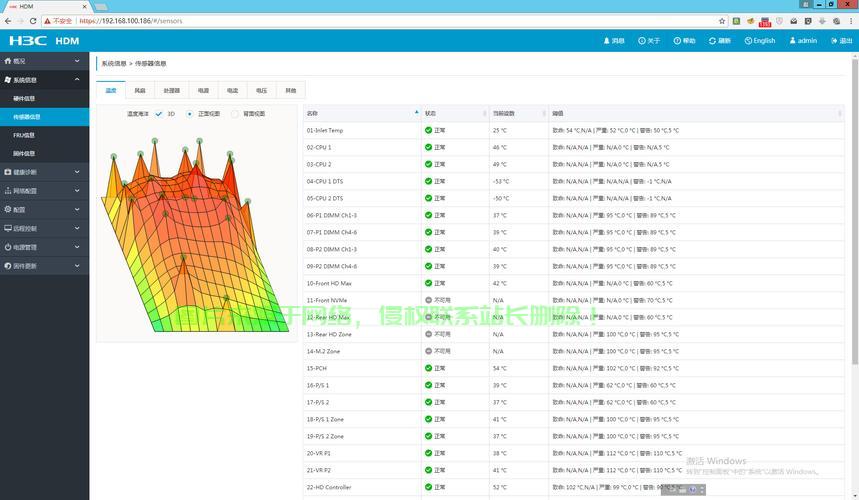Screen dimensions: 859x500
Task: Click the green status check for 01-Inlet Temp
Action: click(x=428, y=130)
